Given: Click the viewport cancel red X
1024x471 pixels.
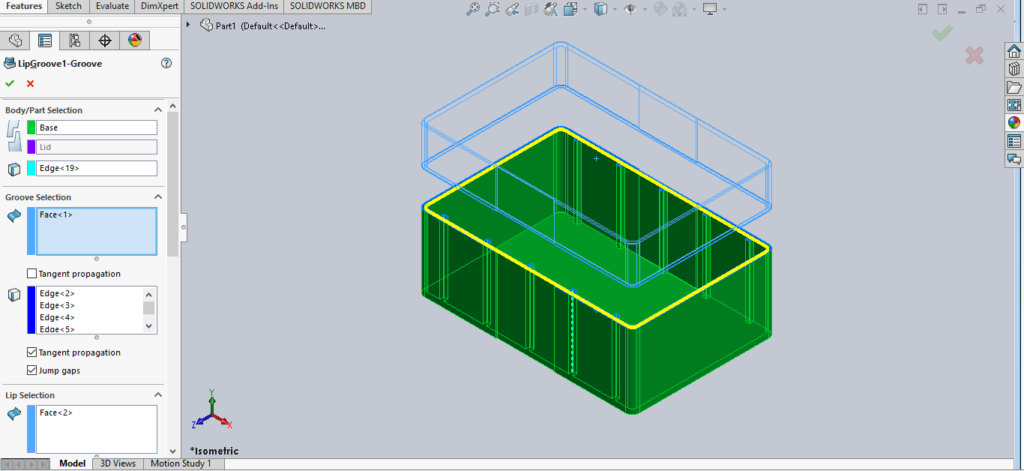Looking at the screenshot, I should [x=974, y=56].
